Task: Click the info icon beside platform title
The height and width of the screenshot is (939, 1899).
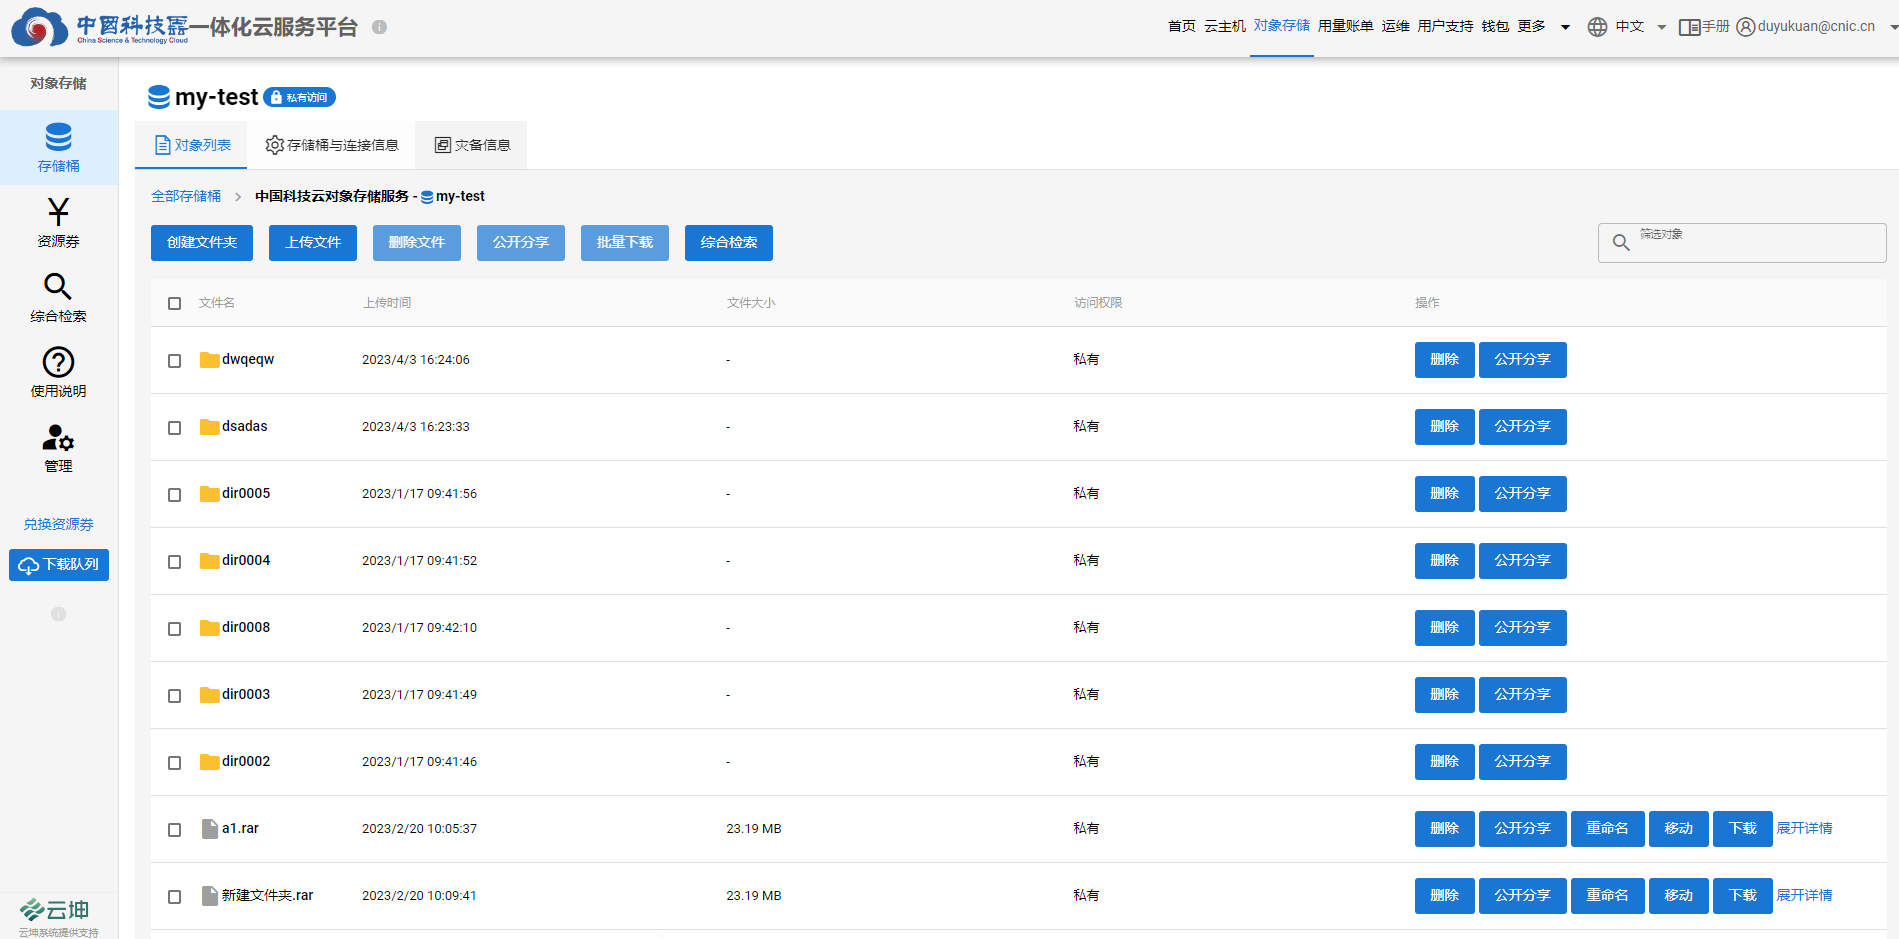Action: (379, 27)
